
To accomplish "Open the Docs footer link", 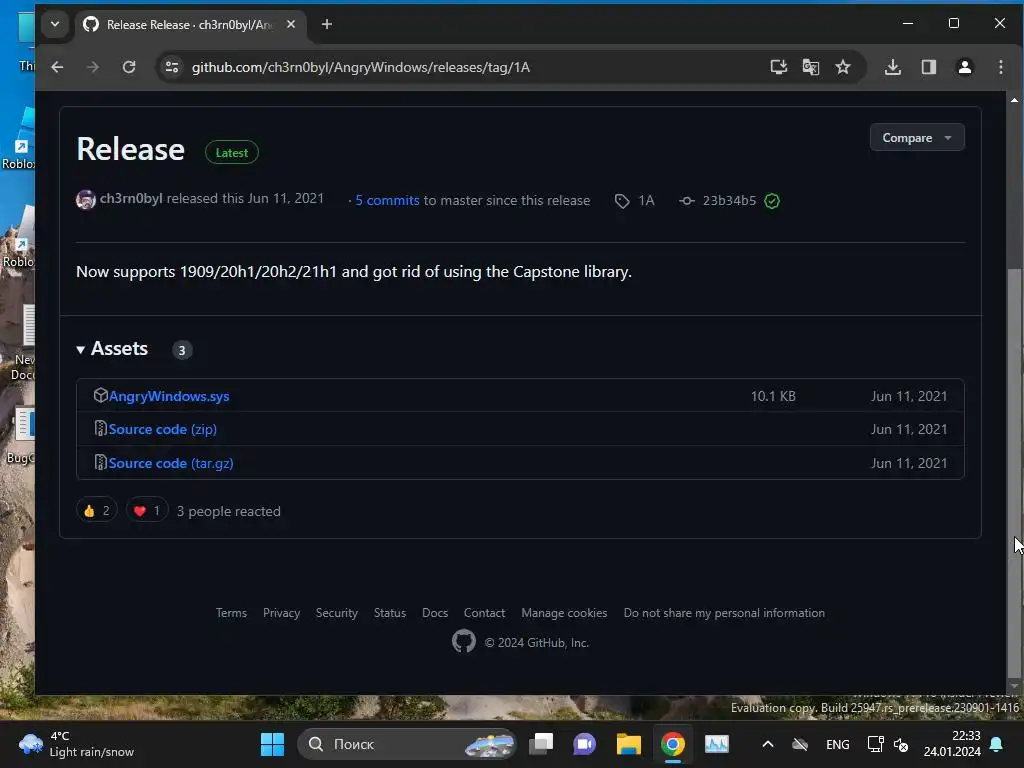I will [x=435, y=613].
